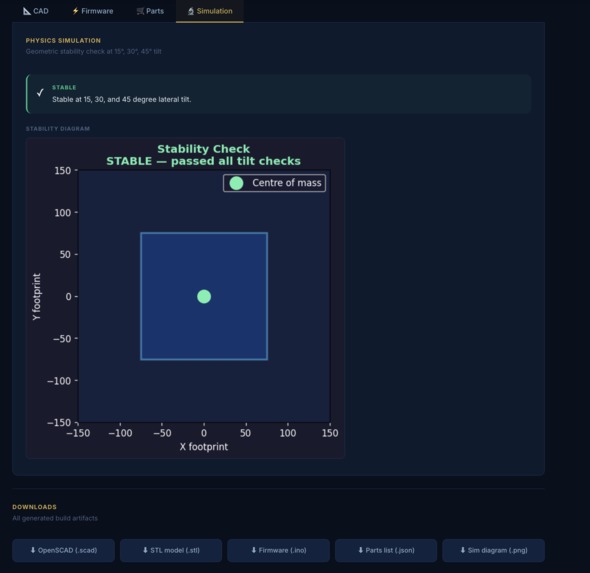Screen dimensions: 590x573
Task: Click the Firmware lightning bolt icon
Action: coord(75,11)
